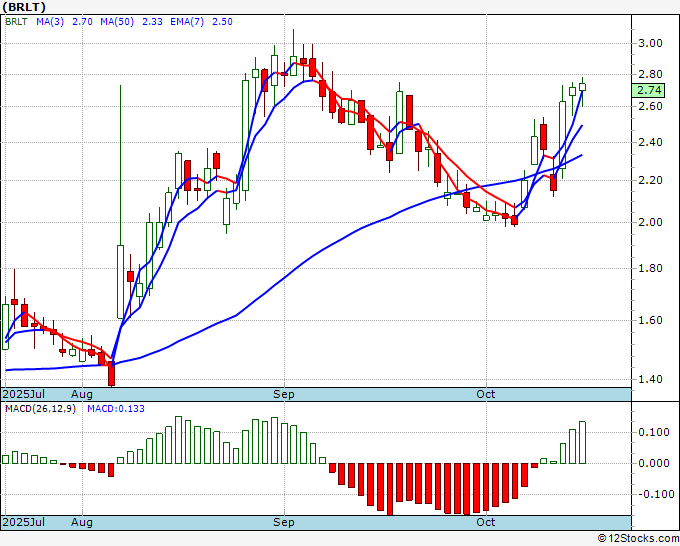
Task: Click the current price tag 2.74
Action: click(649, 90)
